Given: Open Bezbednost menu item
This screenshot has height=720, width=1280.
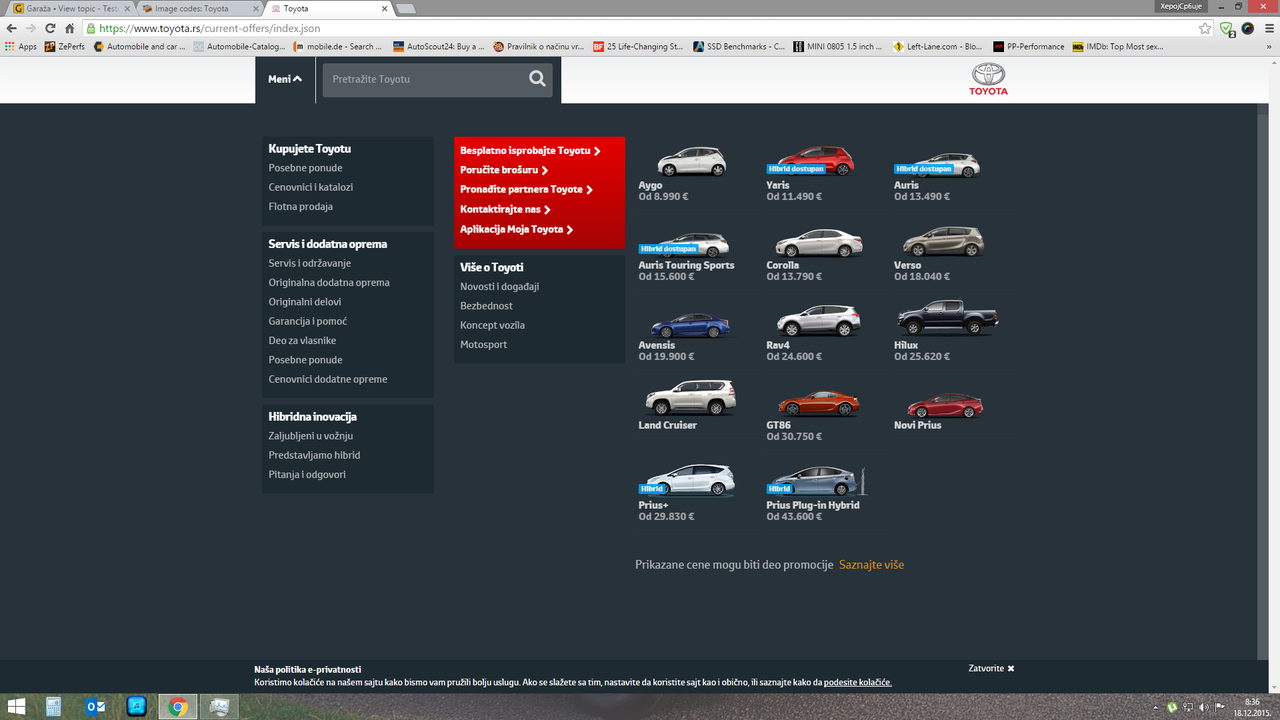Looking at the screenshot, I should [x=486, y=305].
